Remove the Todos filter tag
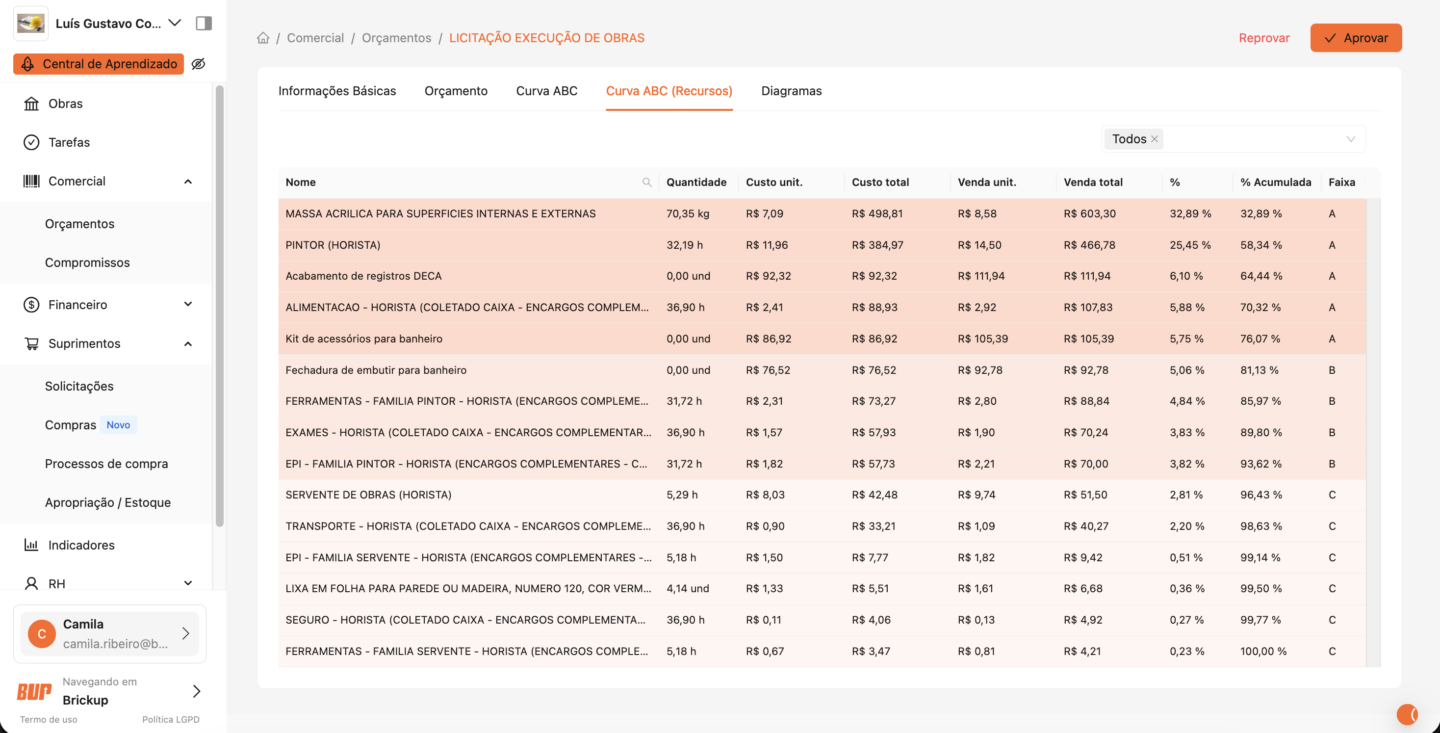This screenshot has height=733, width=1440. [1155, 140]
